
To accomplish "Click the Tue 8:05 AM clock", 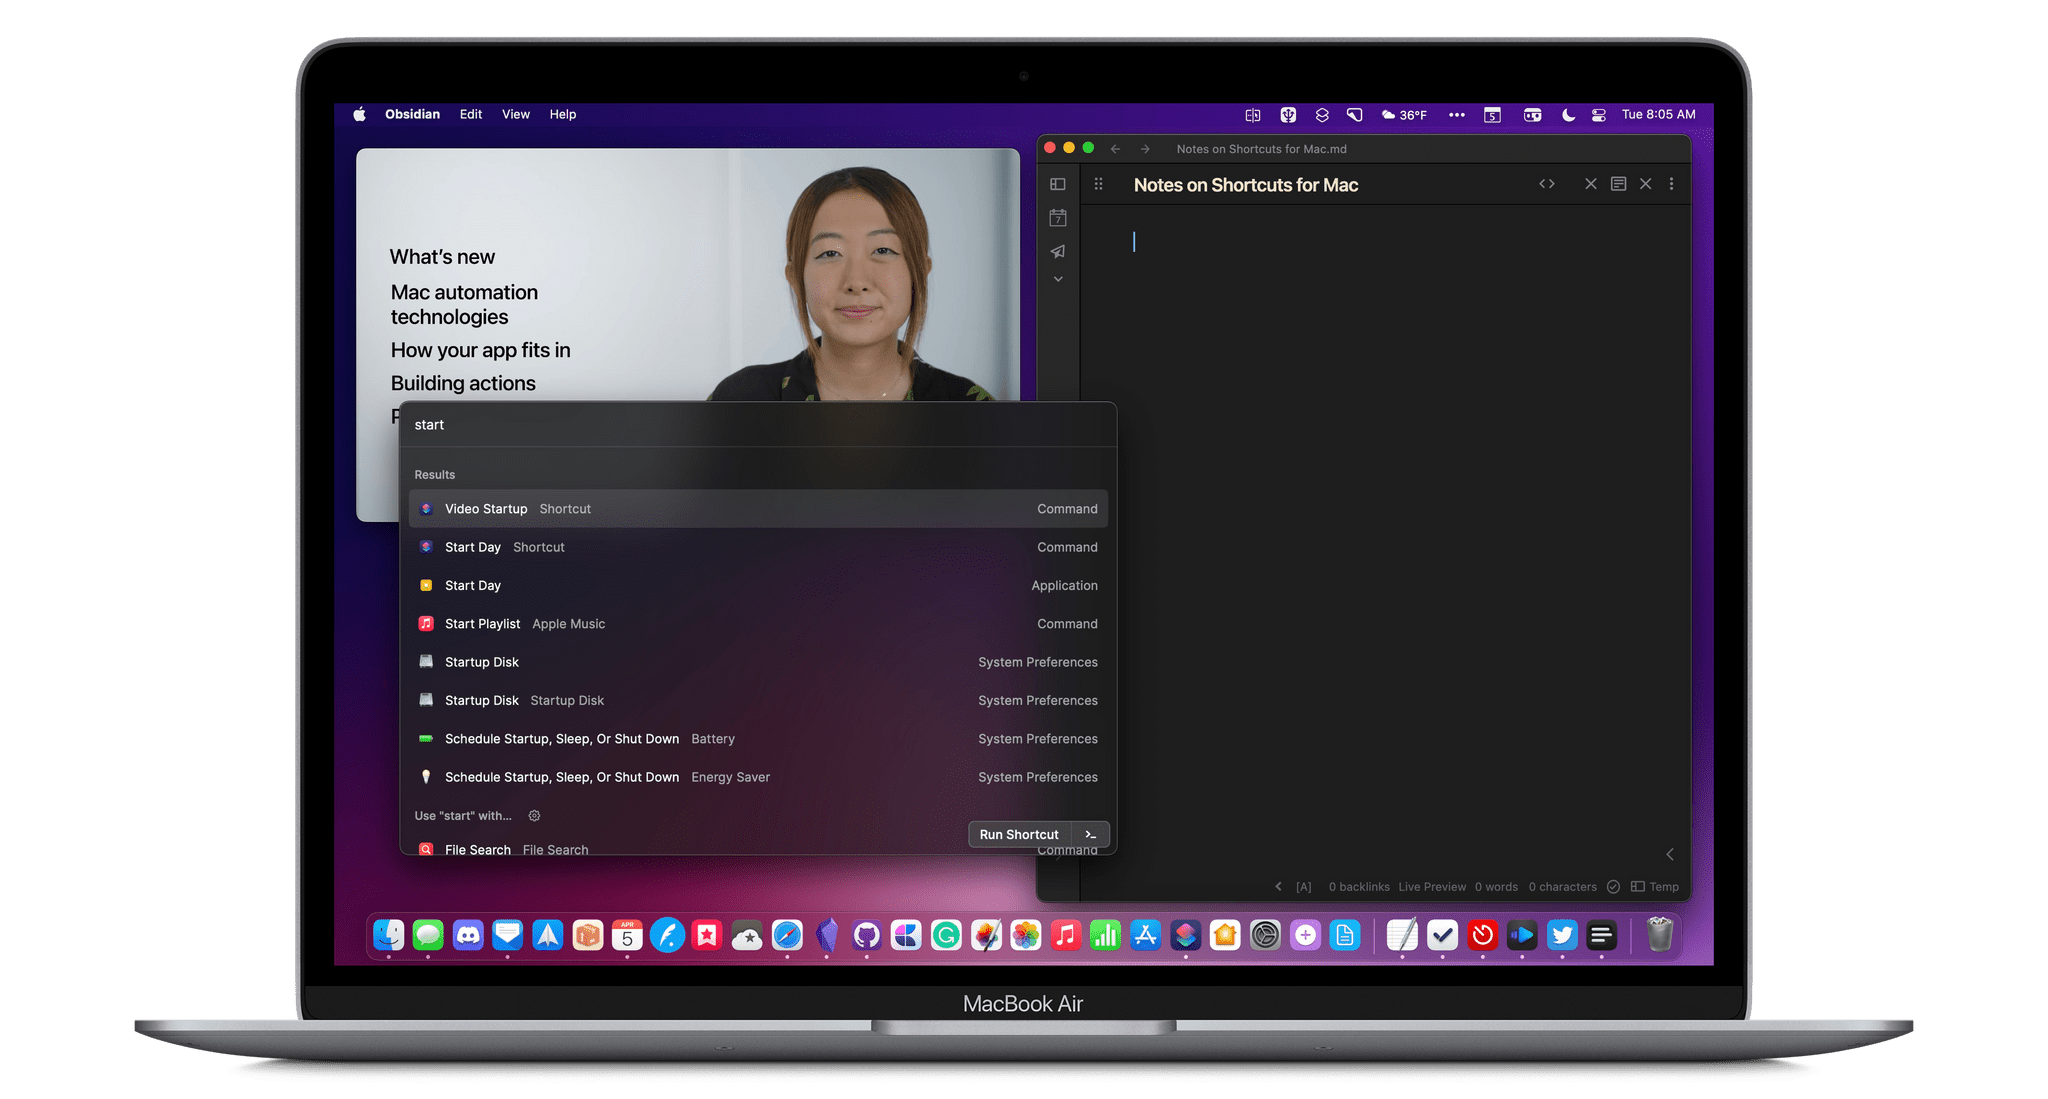I will tap(1659, 115).
